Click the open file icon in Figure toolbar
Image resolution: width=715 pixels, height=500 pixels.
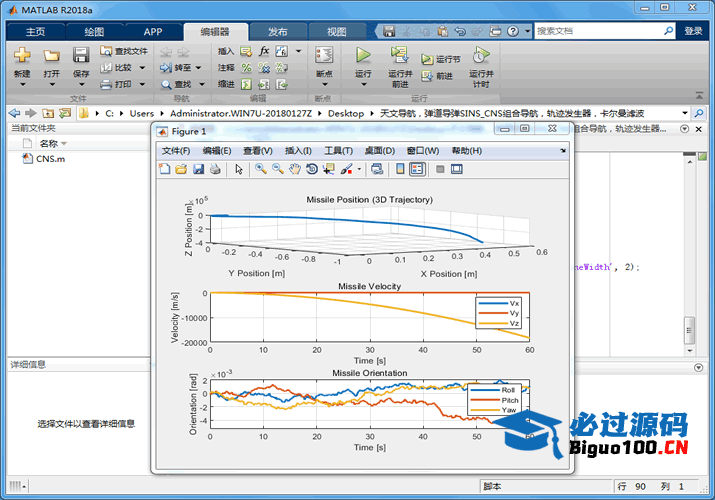[181, 169]
